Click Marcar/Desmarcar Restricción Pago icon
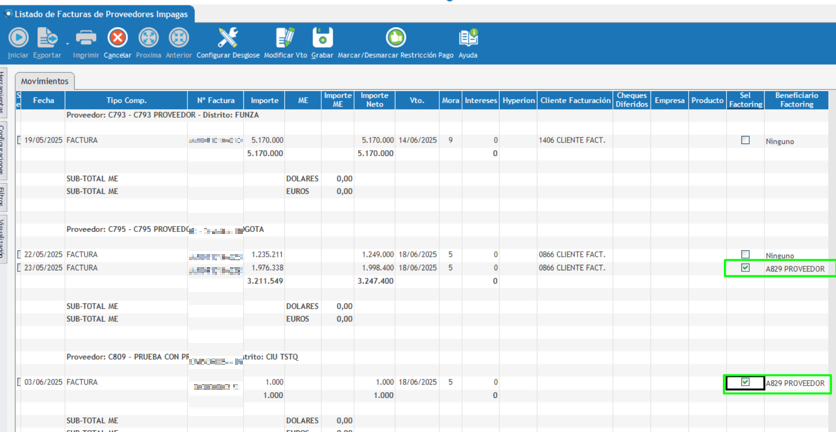 click(396, 39)
